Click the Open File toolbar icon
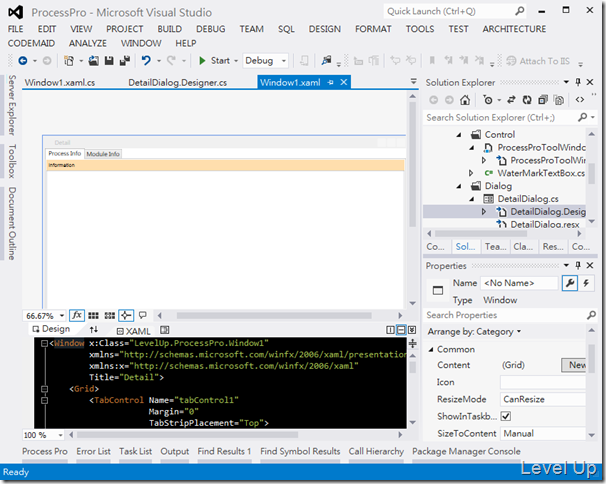Image resolution: width=606 pixels, height=484 pixels. [94, 61]
